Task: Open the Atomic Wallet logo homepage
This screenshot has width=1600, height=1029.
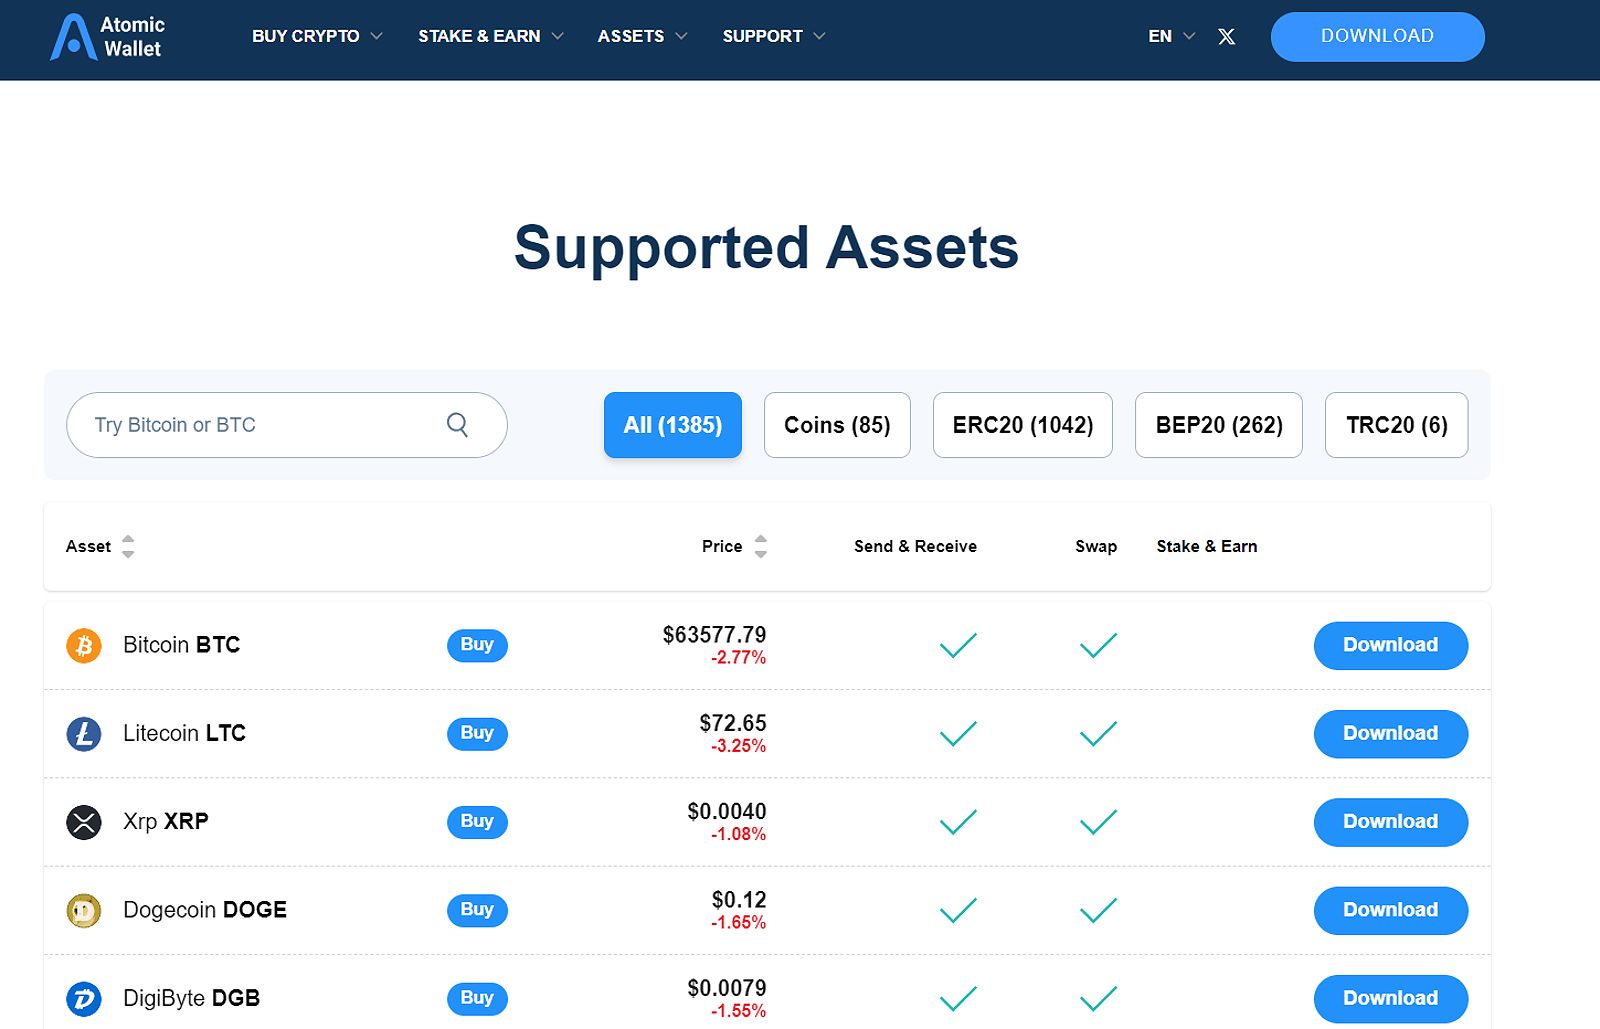Action: [107, 37]
